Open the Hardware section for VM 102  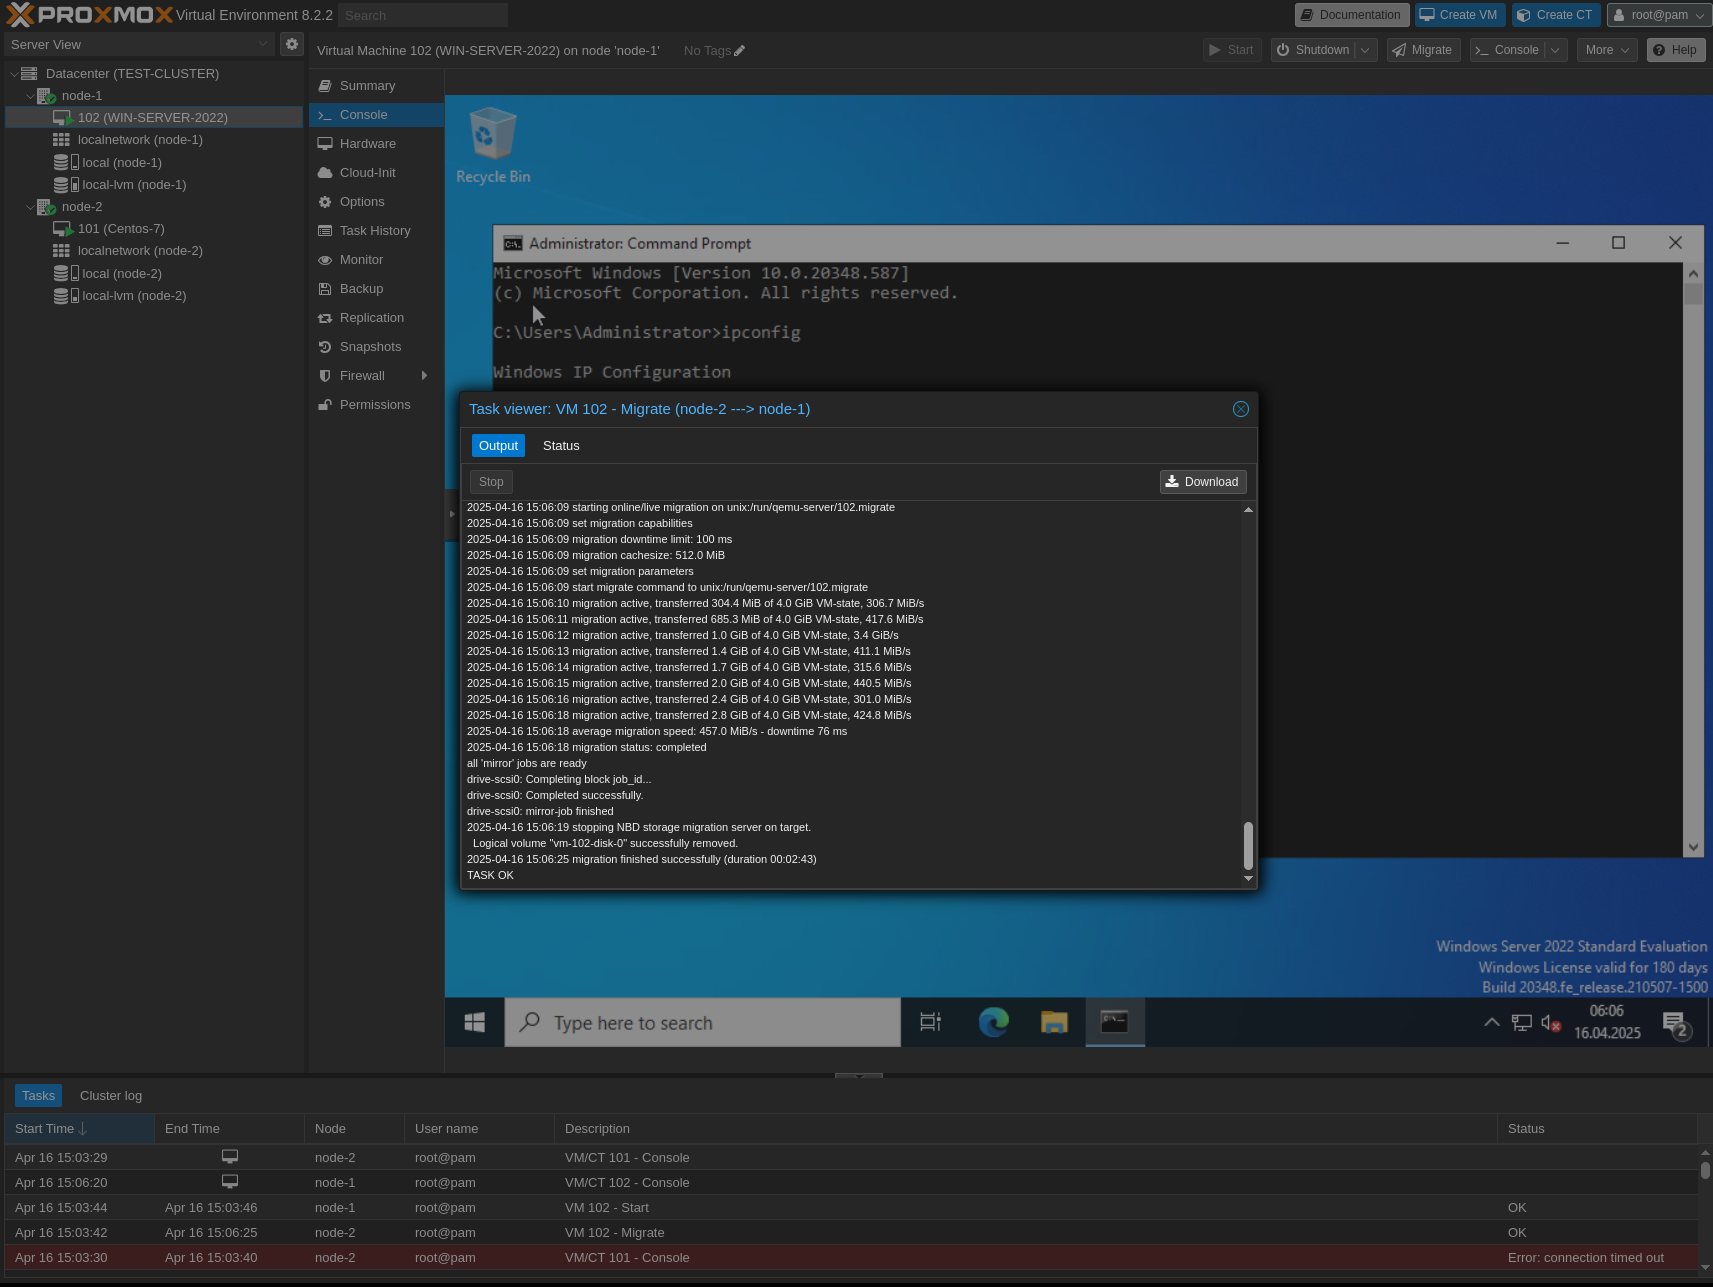click(367, 143)
